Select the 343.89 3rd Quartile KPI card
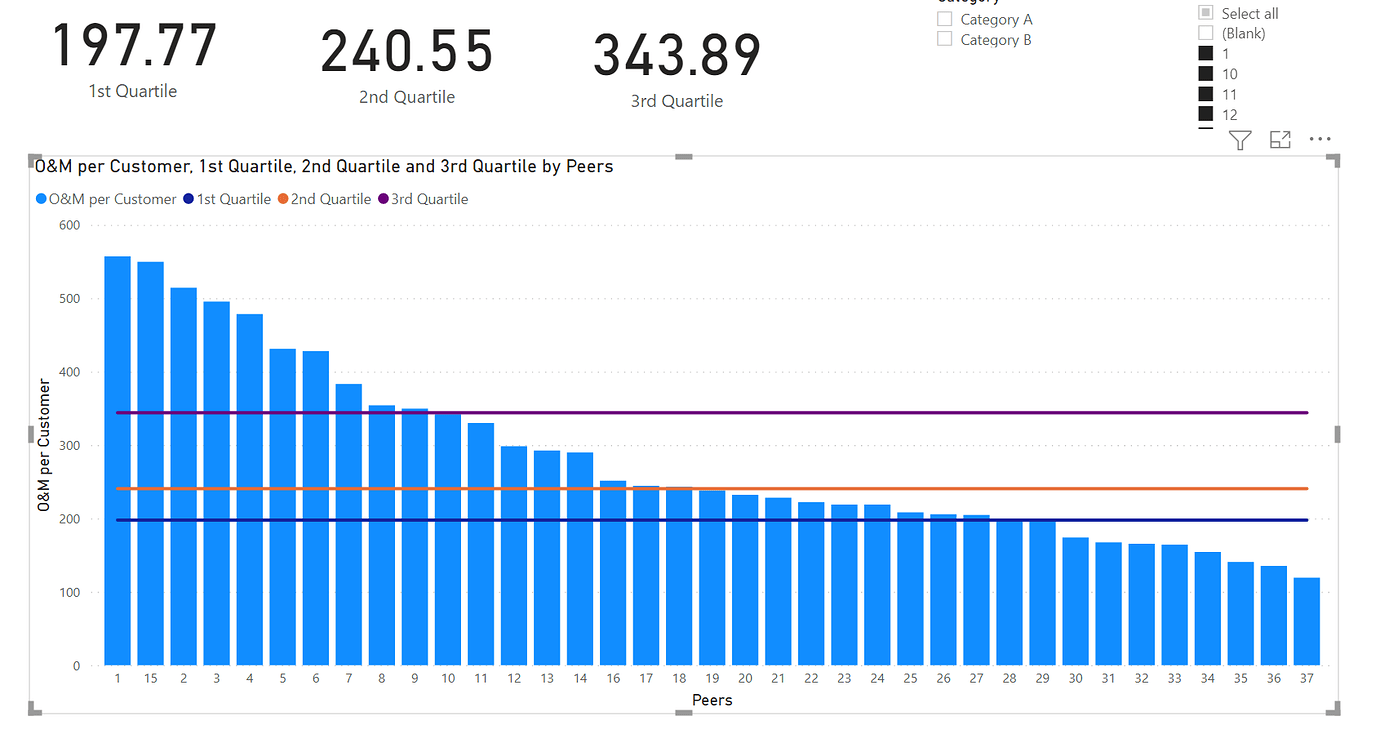The image size is (1380, 742). (x=676, y=55)
